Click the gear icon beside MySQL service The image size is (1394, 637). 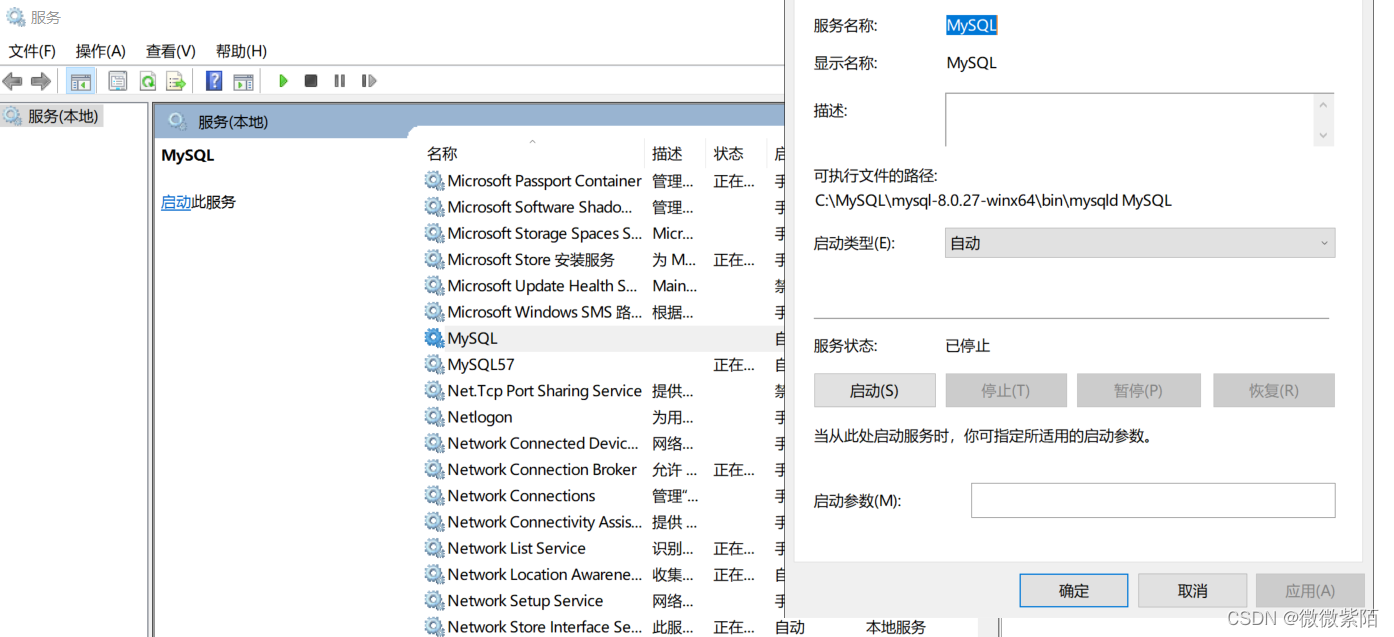(434, 338)
